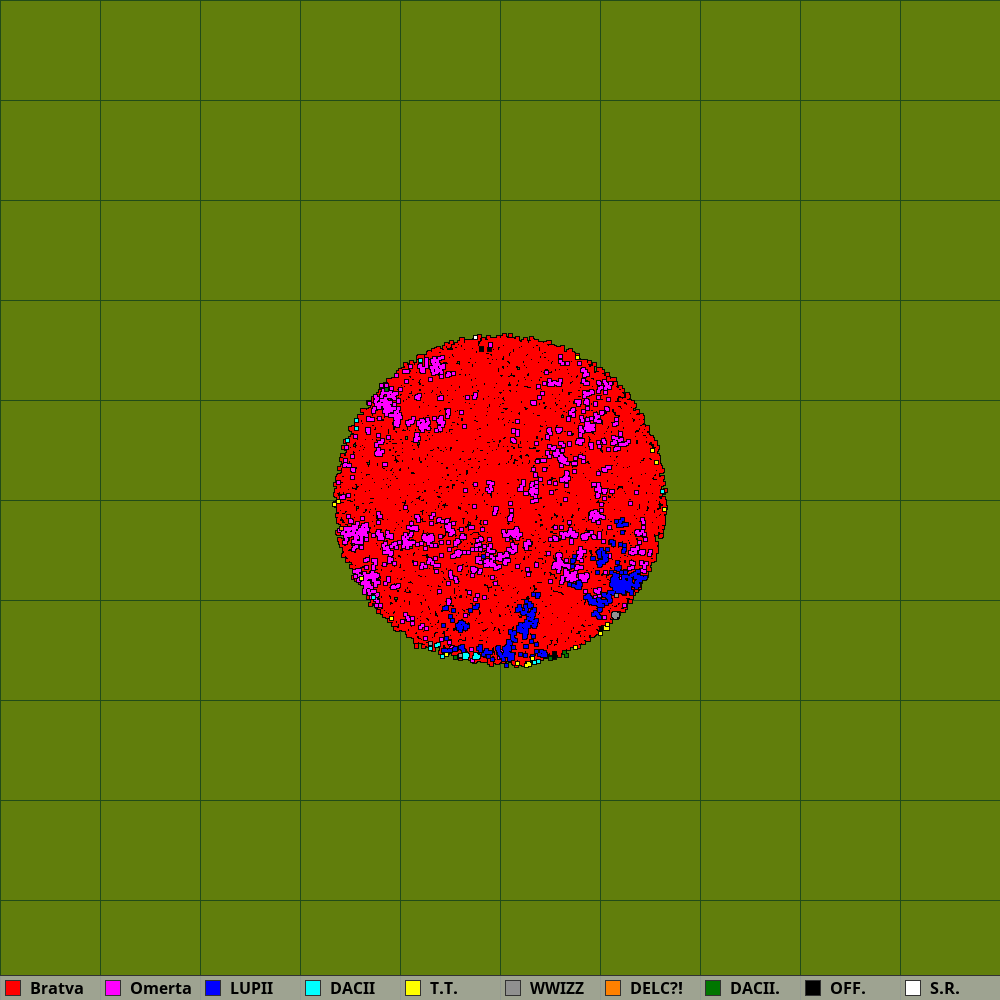
Task: Select the DELC?! label in legend
Action: coord(656,988)
